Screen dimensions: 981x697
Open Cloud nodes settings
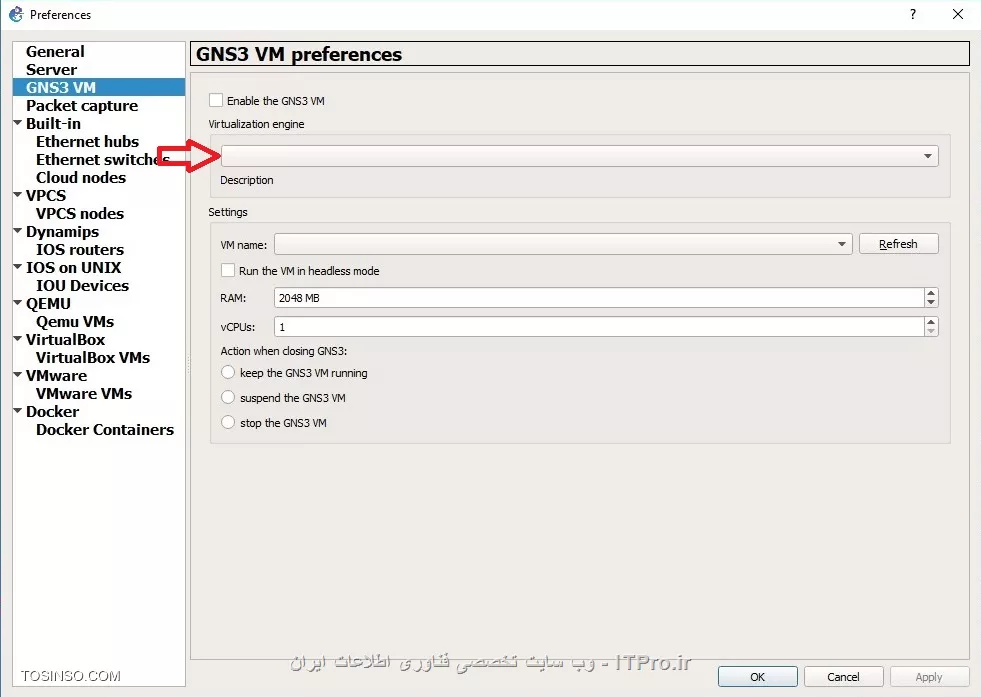click(x=81, y=178)
